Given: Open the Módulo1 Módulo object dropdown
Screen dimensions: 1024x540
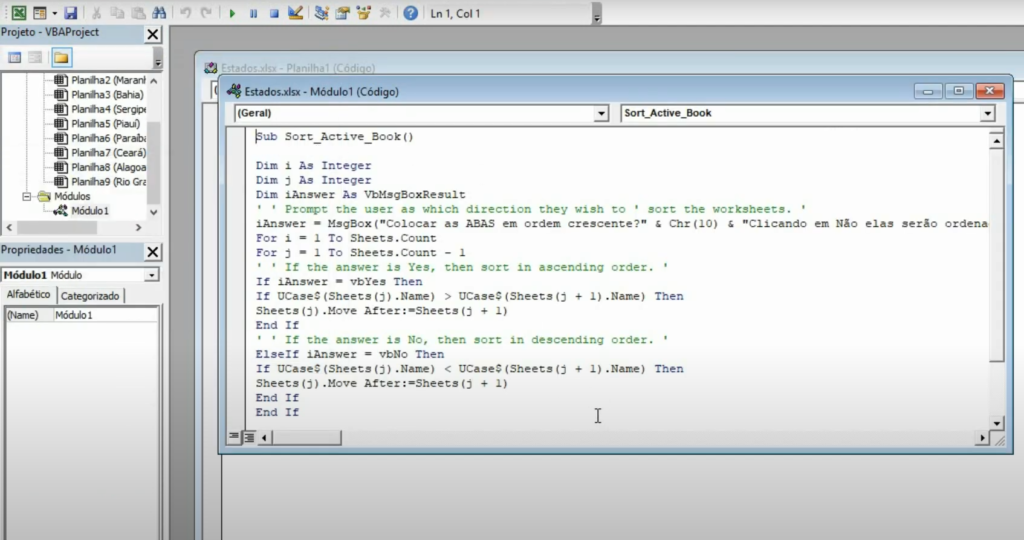Looking at the screenshot, I should (152, 275).
